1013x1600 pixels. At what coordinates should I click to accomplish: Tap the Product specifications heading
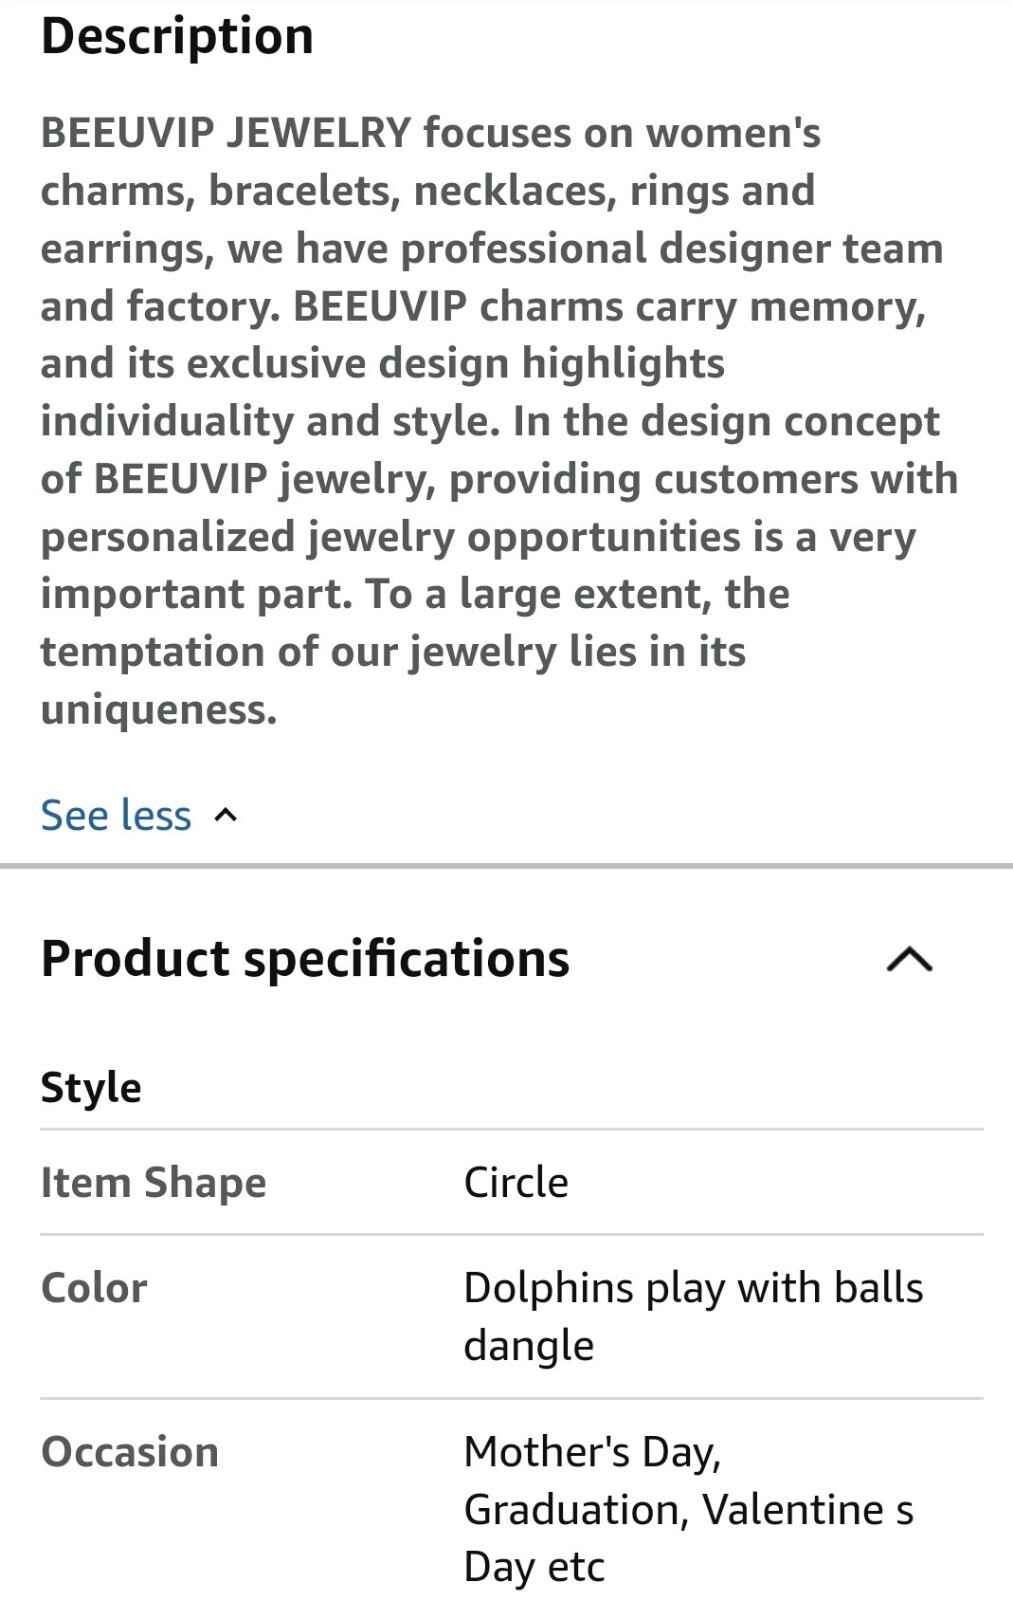point(305,959)
